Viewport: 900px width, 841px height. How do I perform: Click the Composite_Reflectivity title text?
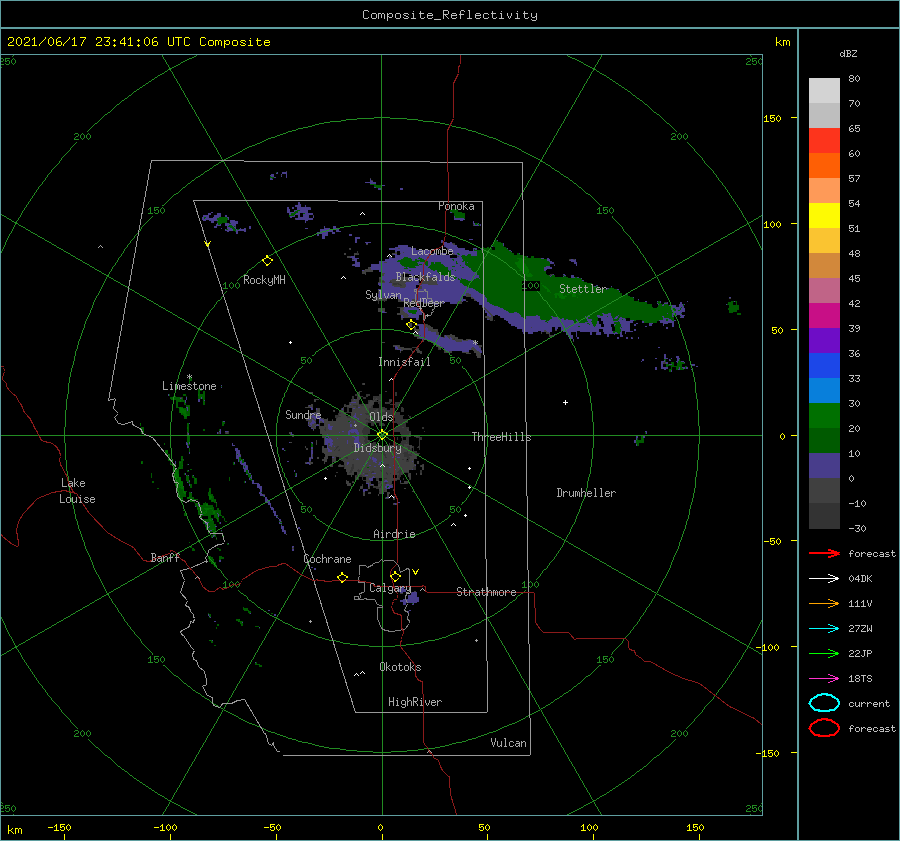(x=450, y=15)
